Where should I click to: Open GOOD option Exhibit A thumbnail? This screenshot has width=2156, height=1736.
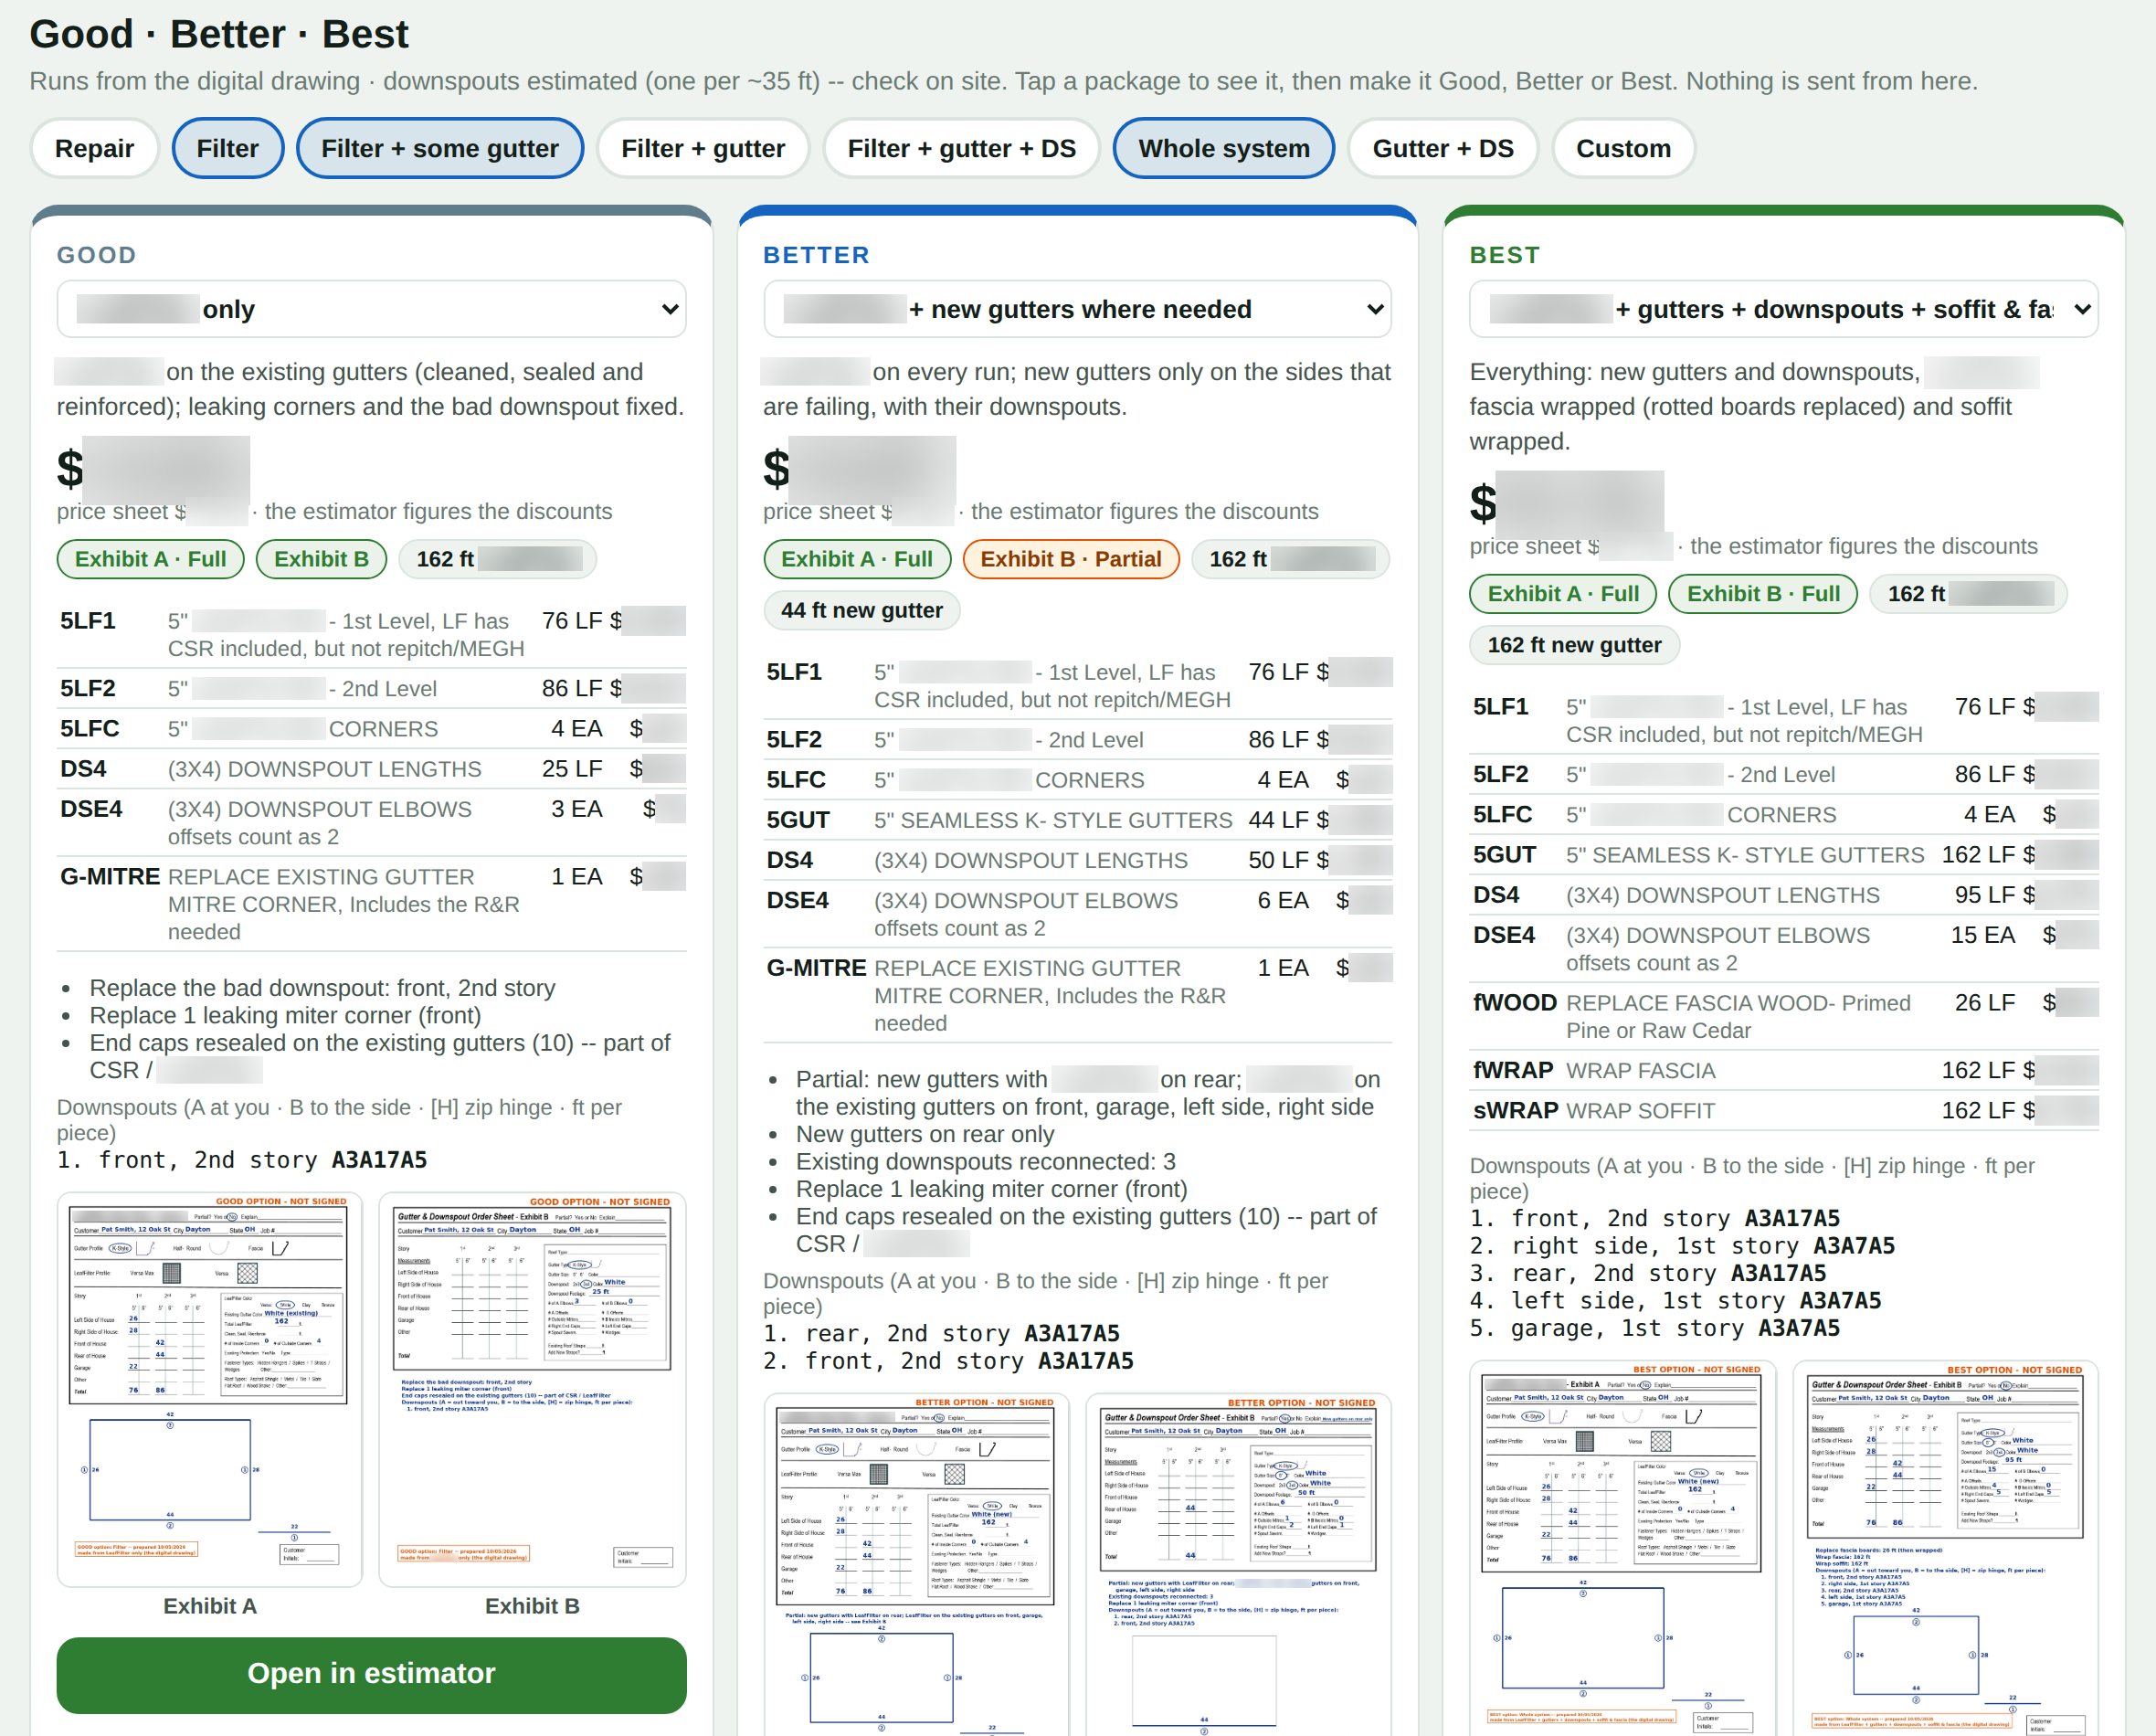click(x=210, y=1389)
